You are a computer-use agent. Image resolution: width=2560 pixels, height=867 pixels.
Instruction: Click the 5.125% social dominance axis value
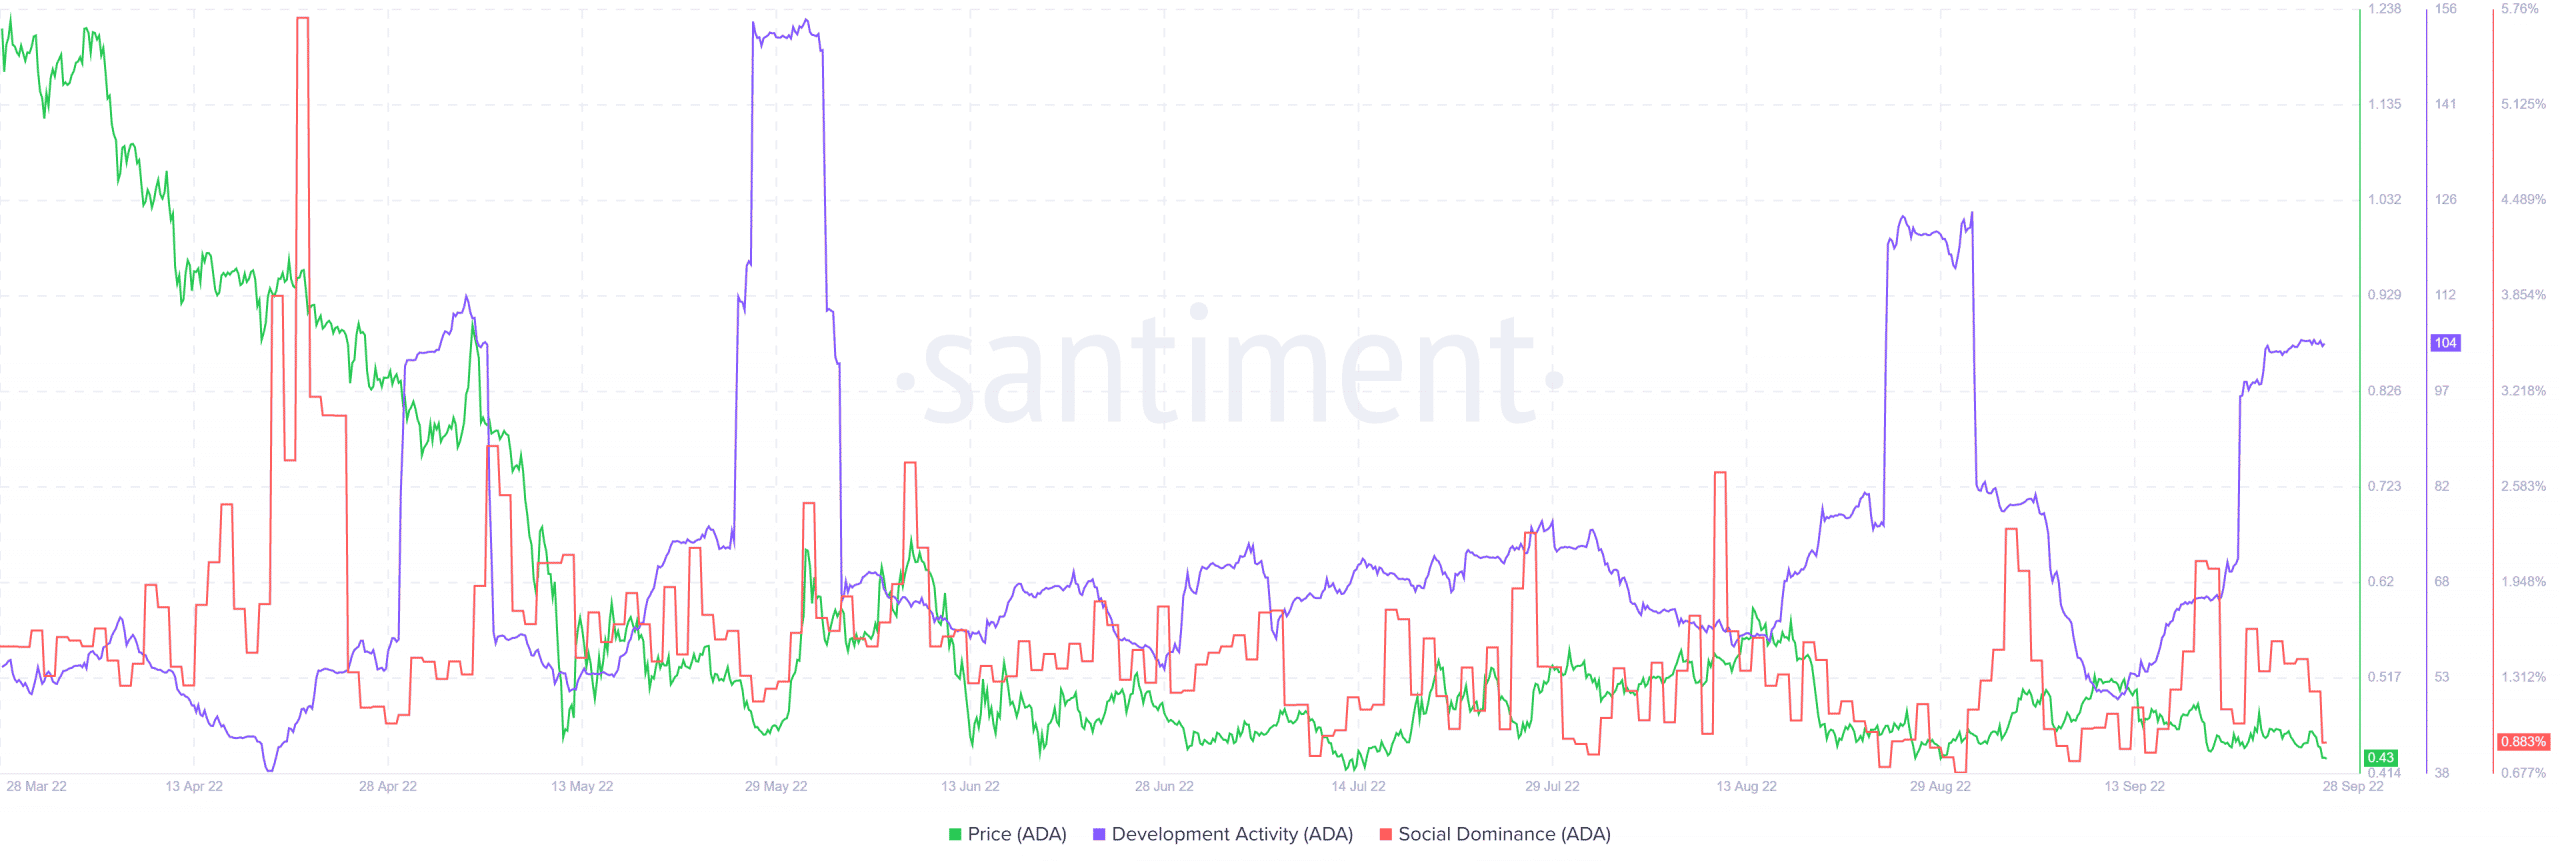tap(2523, 104)
